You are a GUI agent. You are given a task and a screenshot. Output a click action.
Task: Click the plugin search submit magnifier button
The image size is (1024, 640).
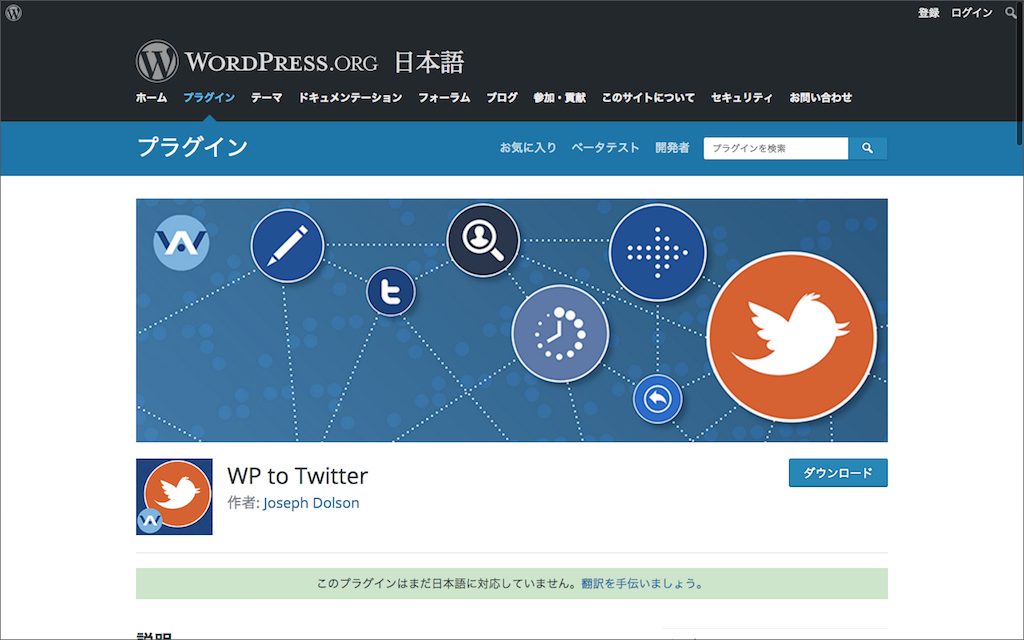click(x=867, y=148)
